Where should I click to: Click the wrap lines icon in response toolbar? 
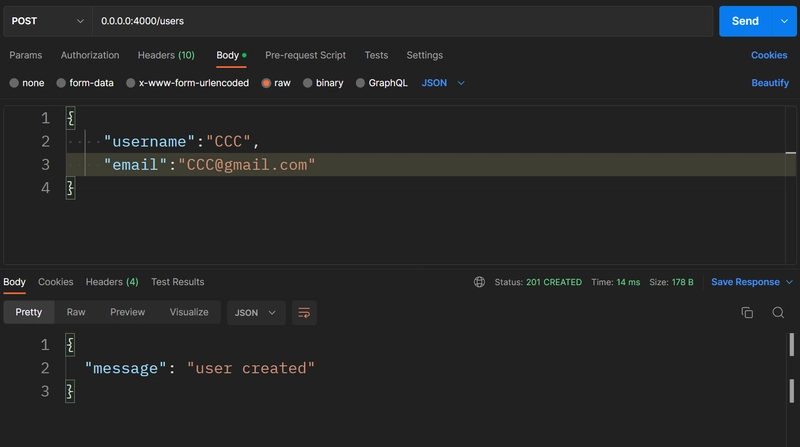click(x=304, y=312)
